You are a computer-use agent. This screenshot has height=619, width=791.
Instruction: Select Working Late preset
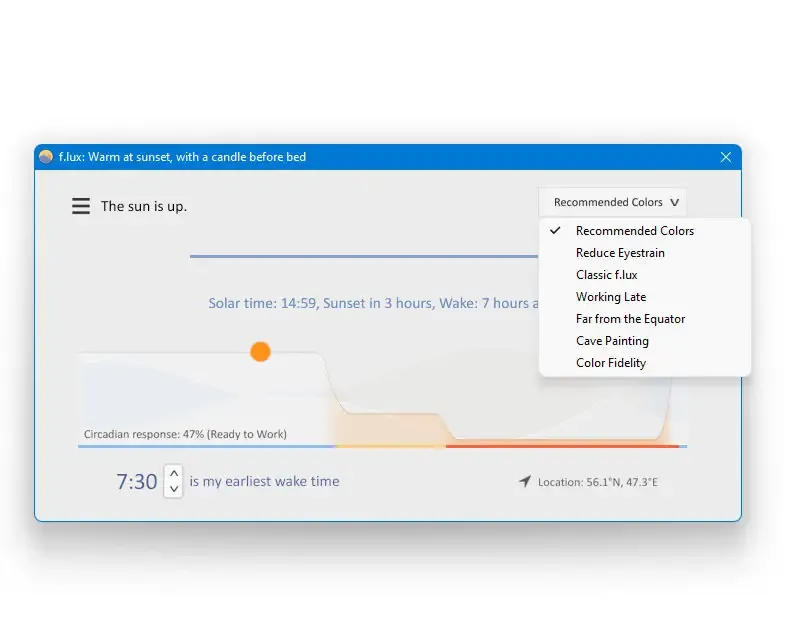645,297
